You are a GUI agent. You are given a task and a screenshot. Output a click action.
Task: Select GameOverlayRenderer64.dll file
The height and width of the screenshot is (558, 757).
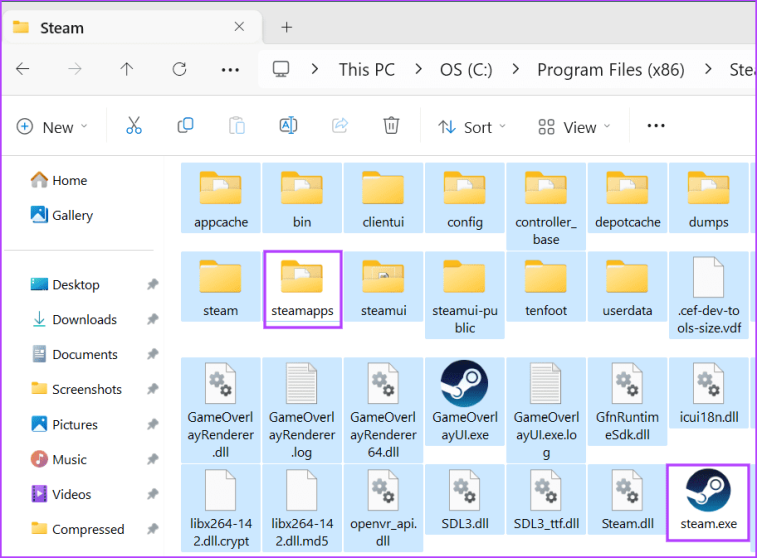point(383,410)
